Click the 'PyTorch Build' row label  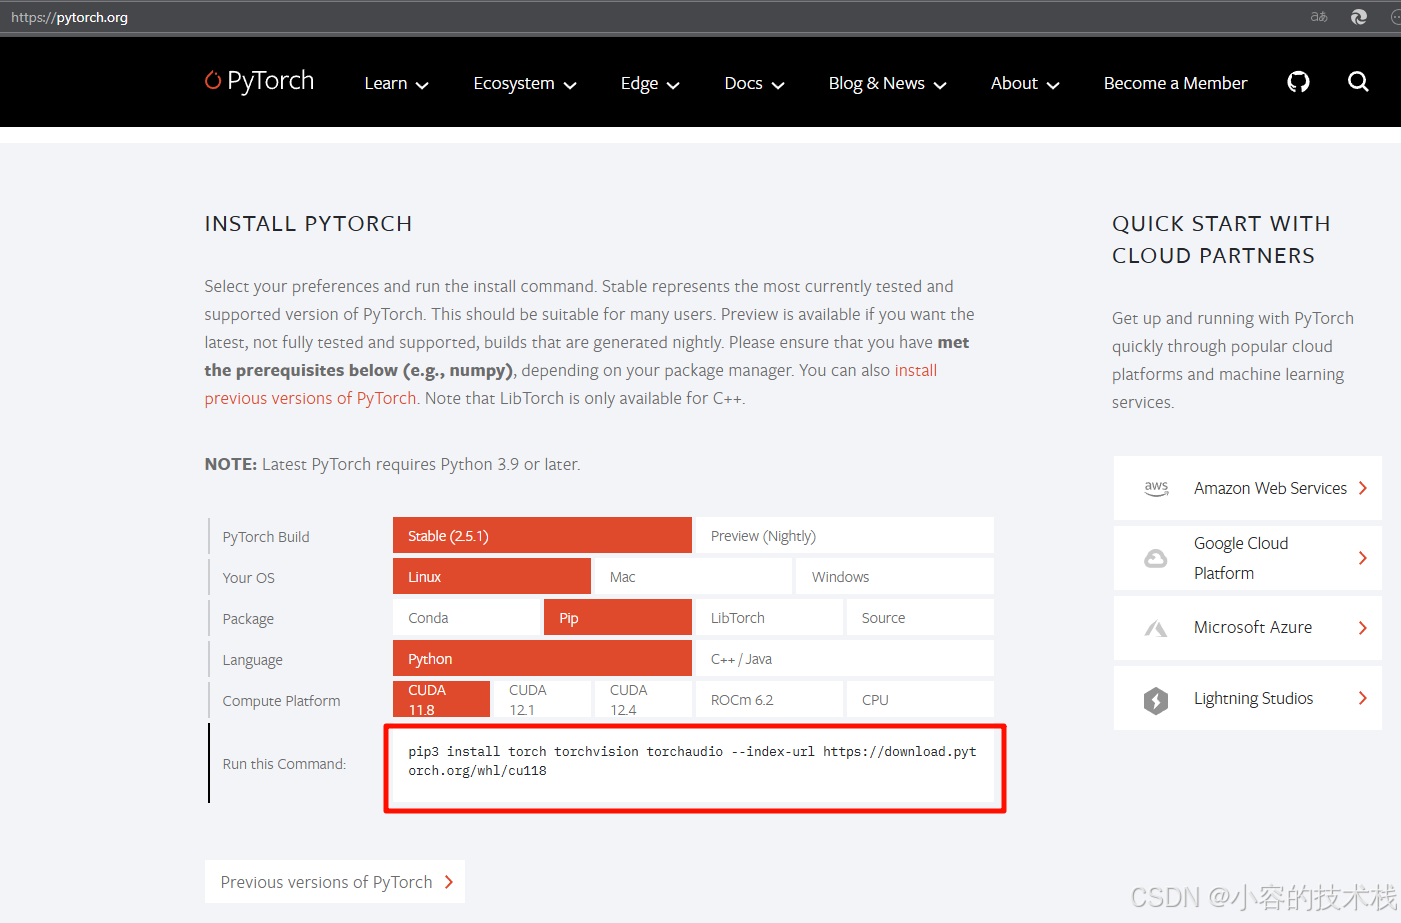tap(266, 537)
